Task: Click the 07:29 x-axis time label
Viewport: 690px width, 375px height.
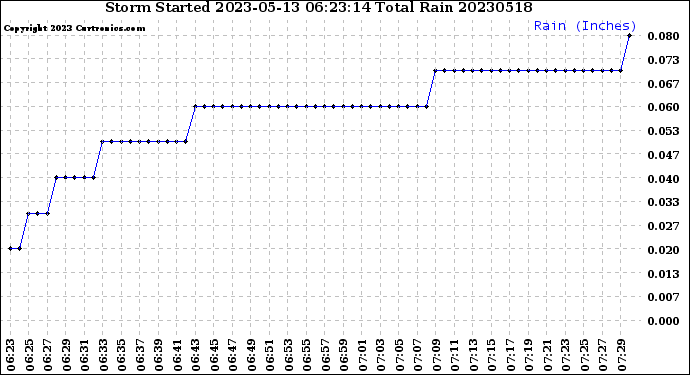Action: tap(621, 355)
